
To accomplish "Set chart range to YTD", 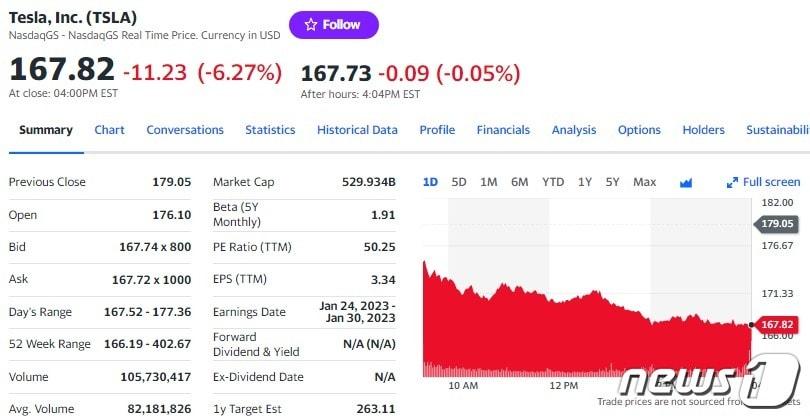I will click(x=553, y=182).
